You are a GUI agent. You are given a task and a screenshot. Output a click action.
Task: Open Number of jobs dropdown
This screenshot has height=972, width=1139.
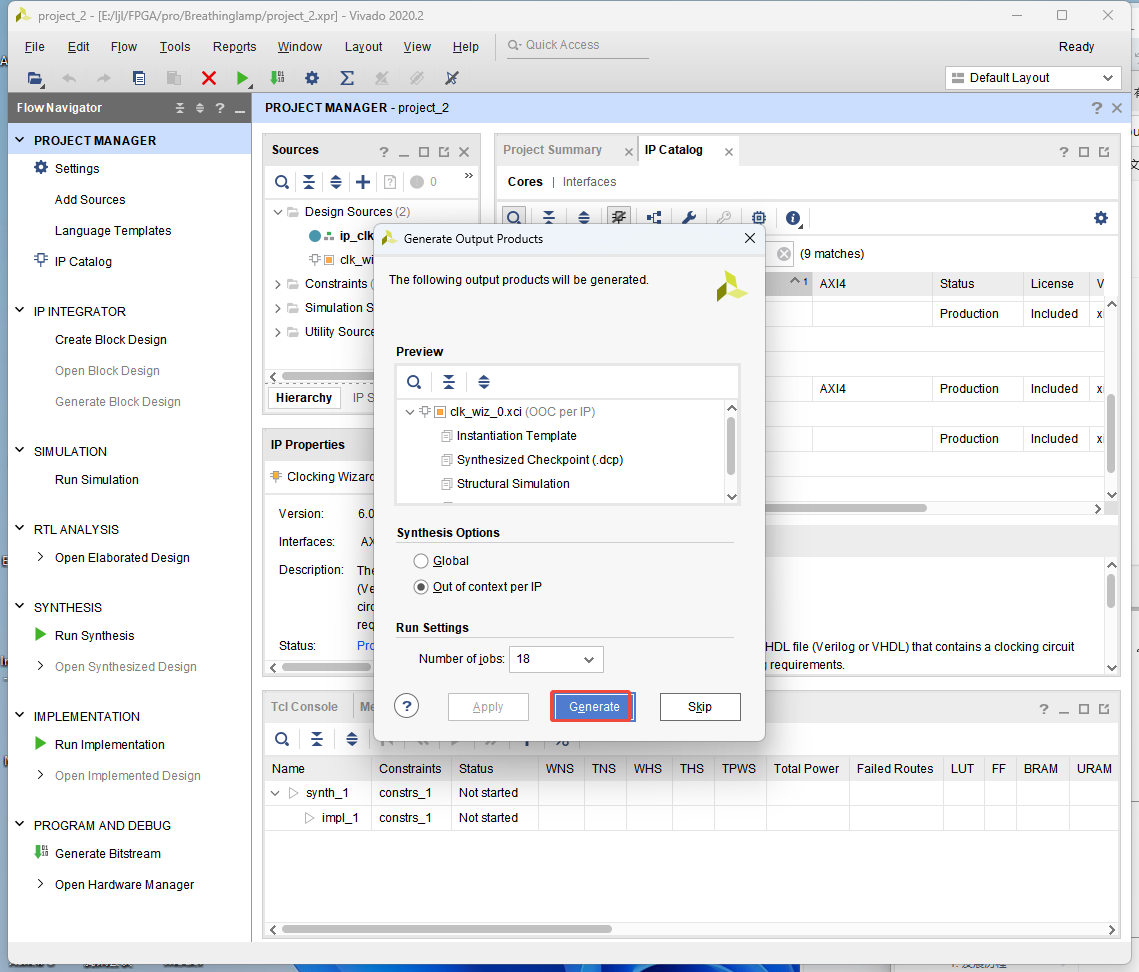pos(556,660)
